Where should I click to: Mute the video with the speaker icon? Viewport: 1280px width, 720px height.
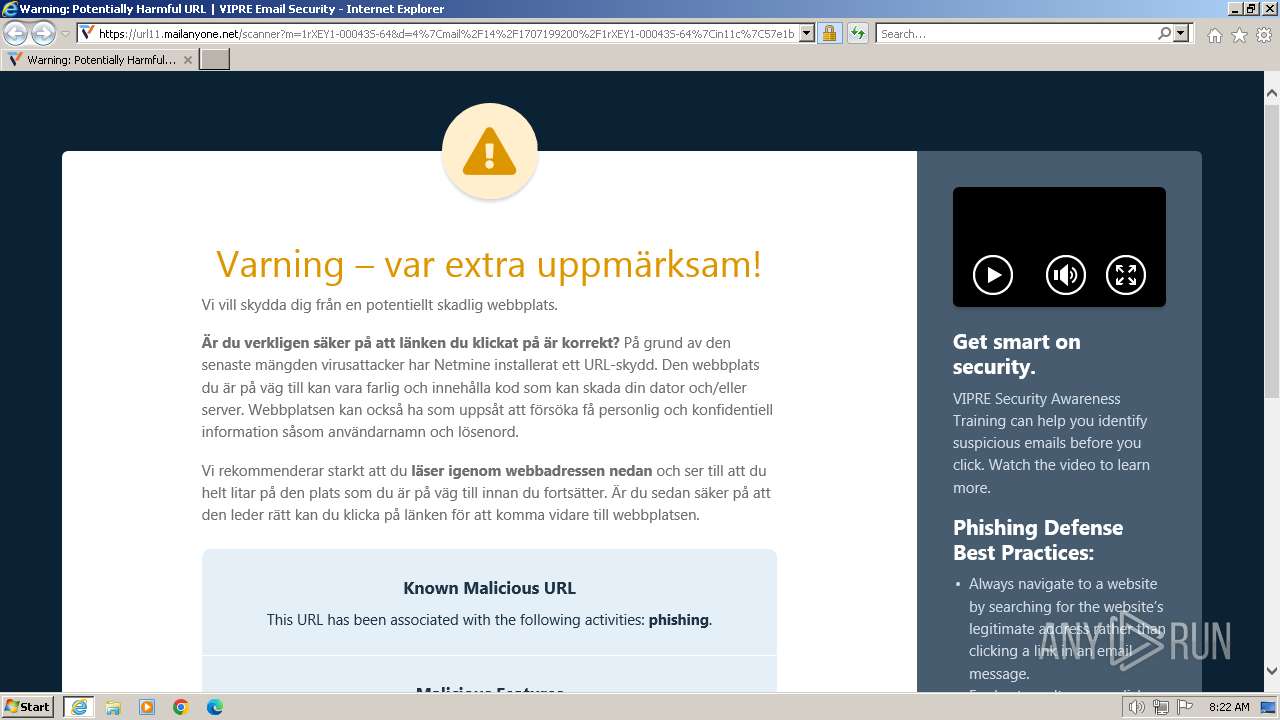pyautogui.click(x=1066, y=275)
